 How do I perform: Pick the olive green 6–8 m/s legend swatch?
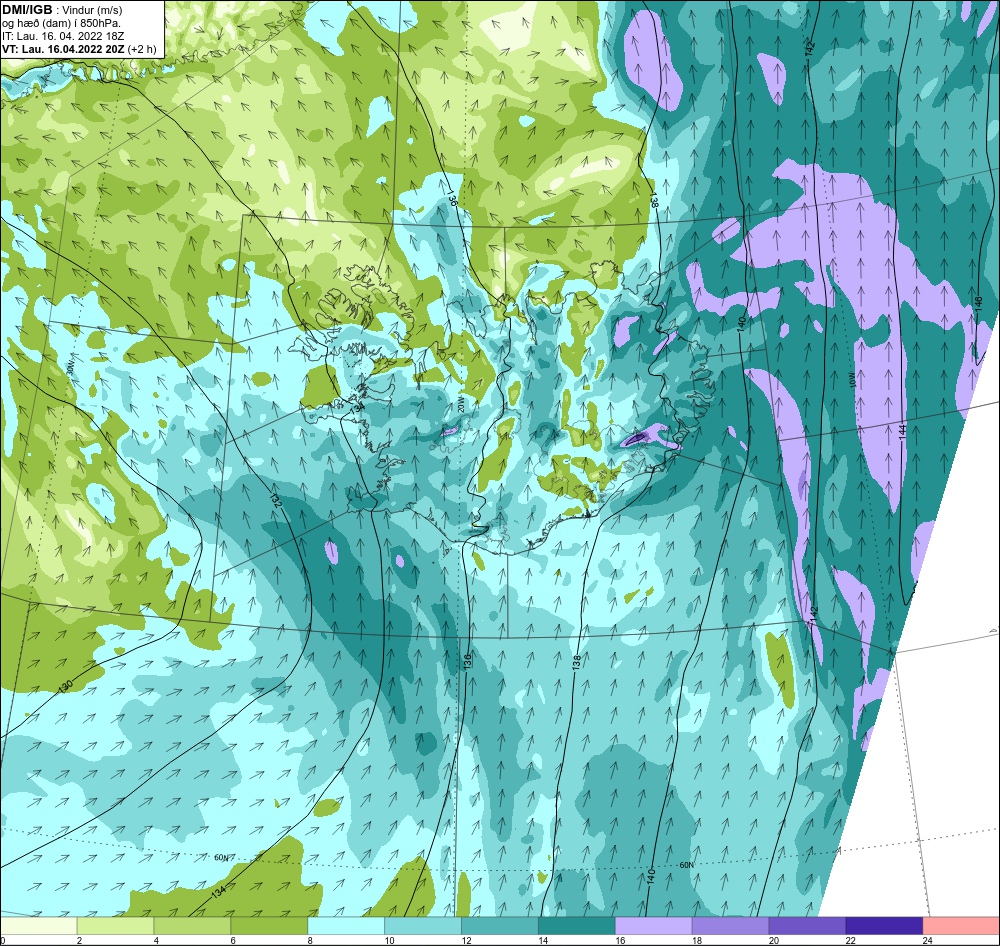[269, 925]
